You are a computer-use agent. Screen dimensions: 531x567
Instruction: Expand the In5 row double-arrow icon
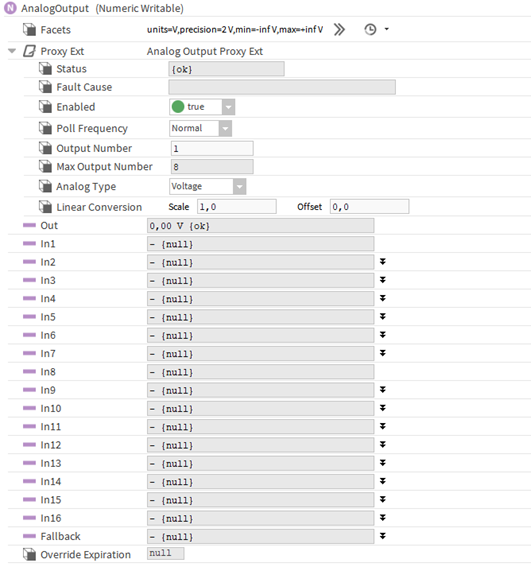pyautogui.click(x=383, y=316)
